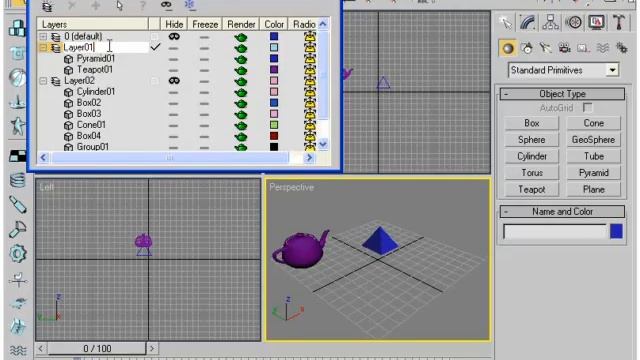Toggle Freeze for Pyramid01
This screenshot has width=640, height=360.
(204, 59)
